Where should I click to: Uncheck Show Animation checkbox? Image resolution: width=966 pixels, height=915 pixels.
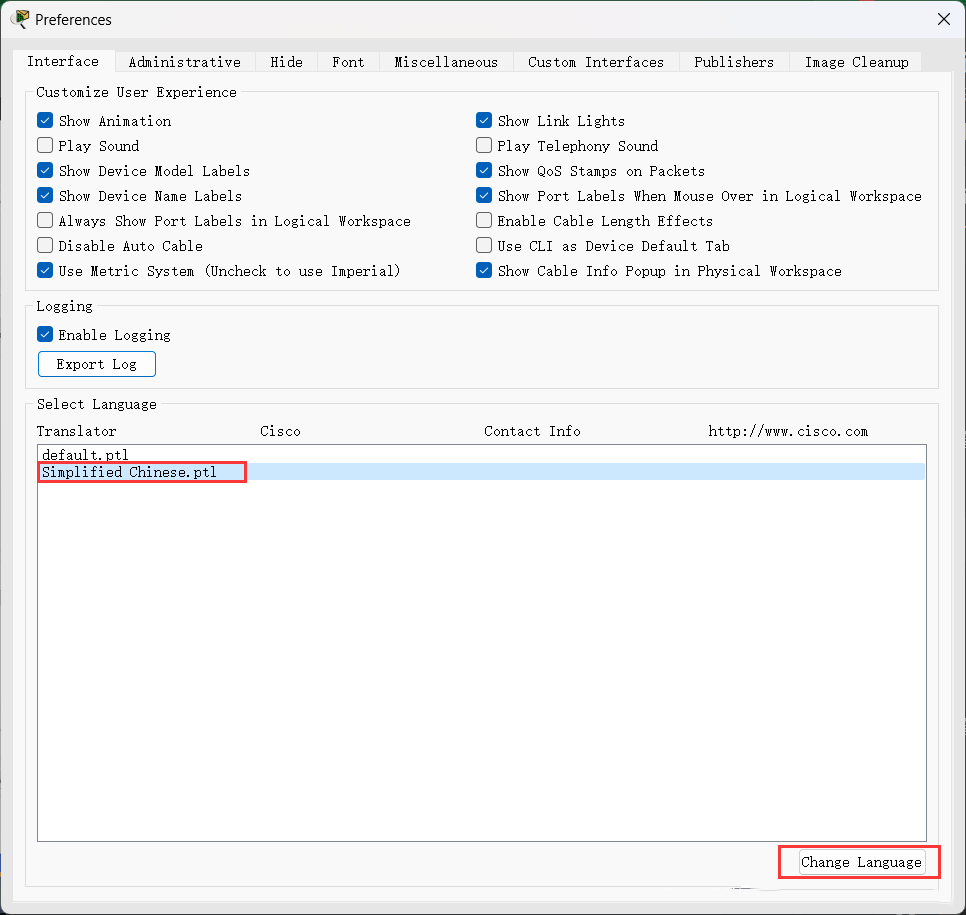click(45, 120)
